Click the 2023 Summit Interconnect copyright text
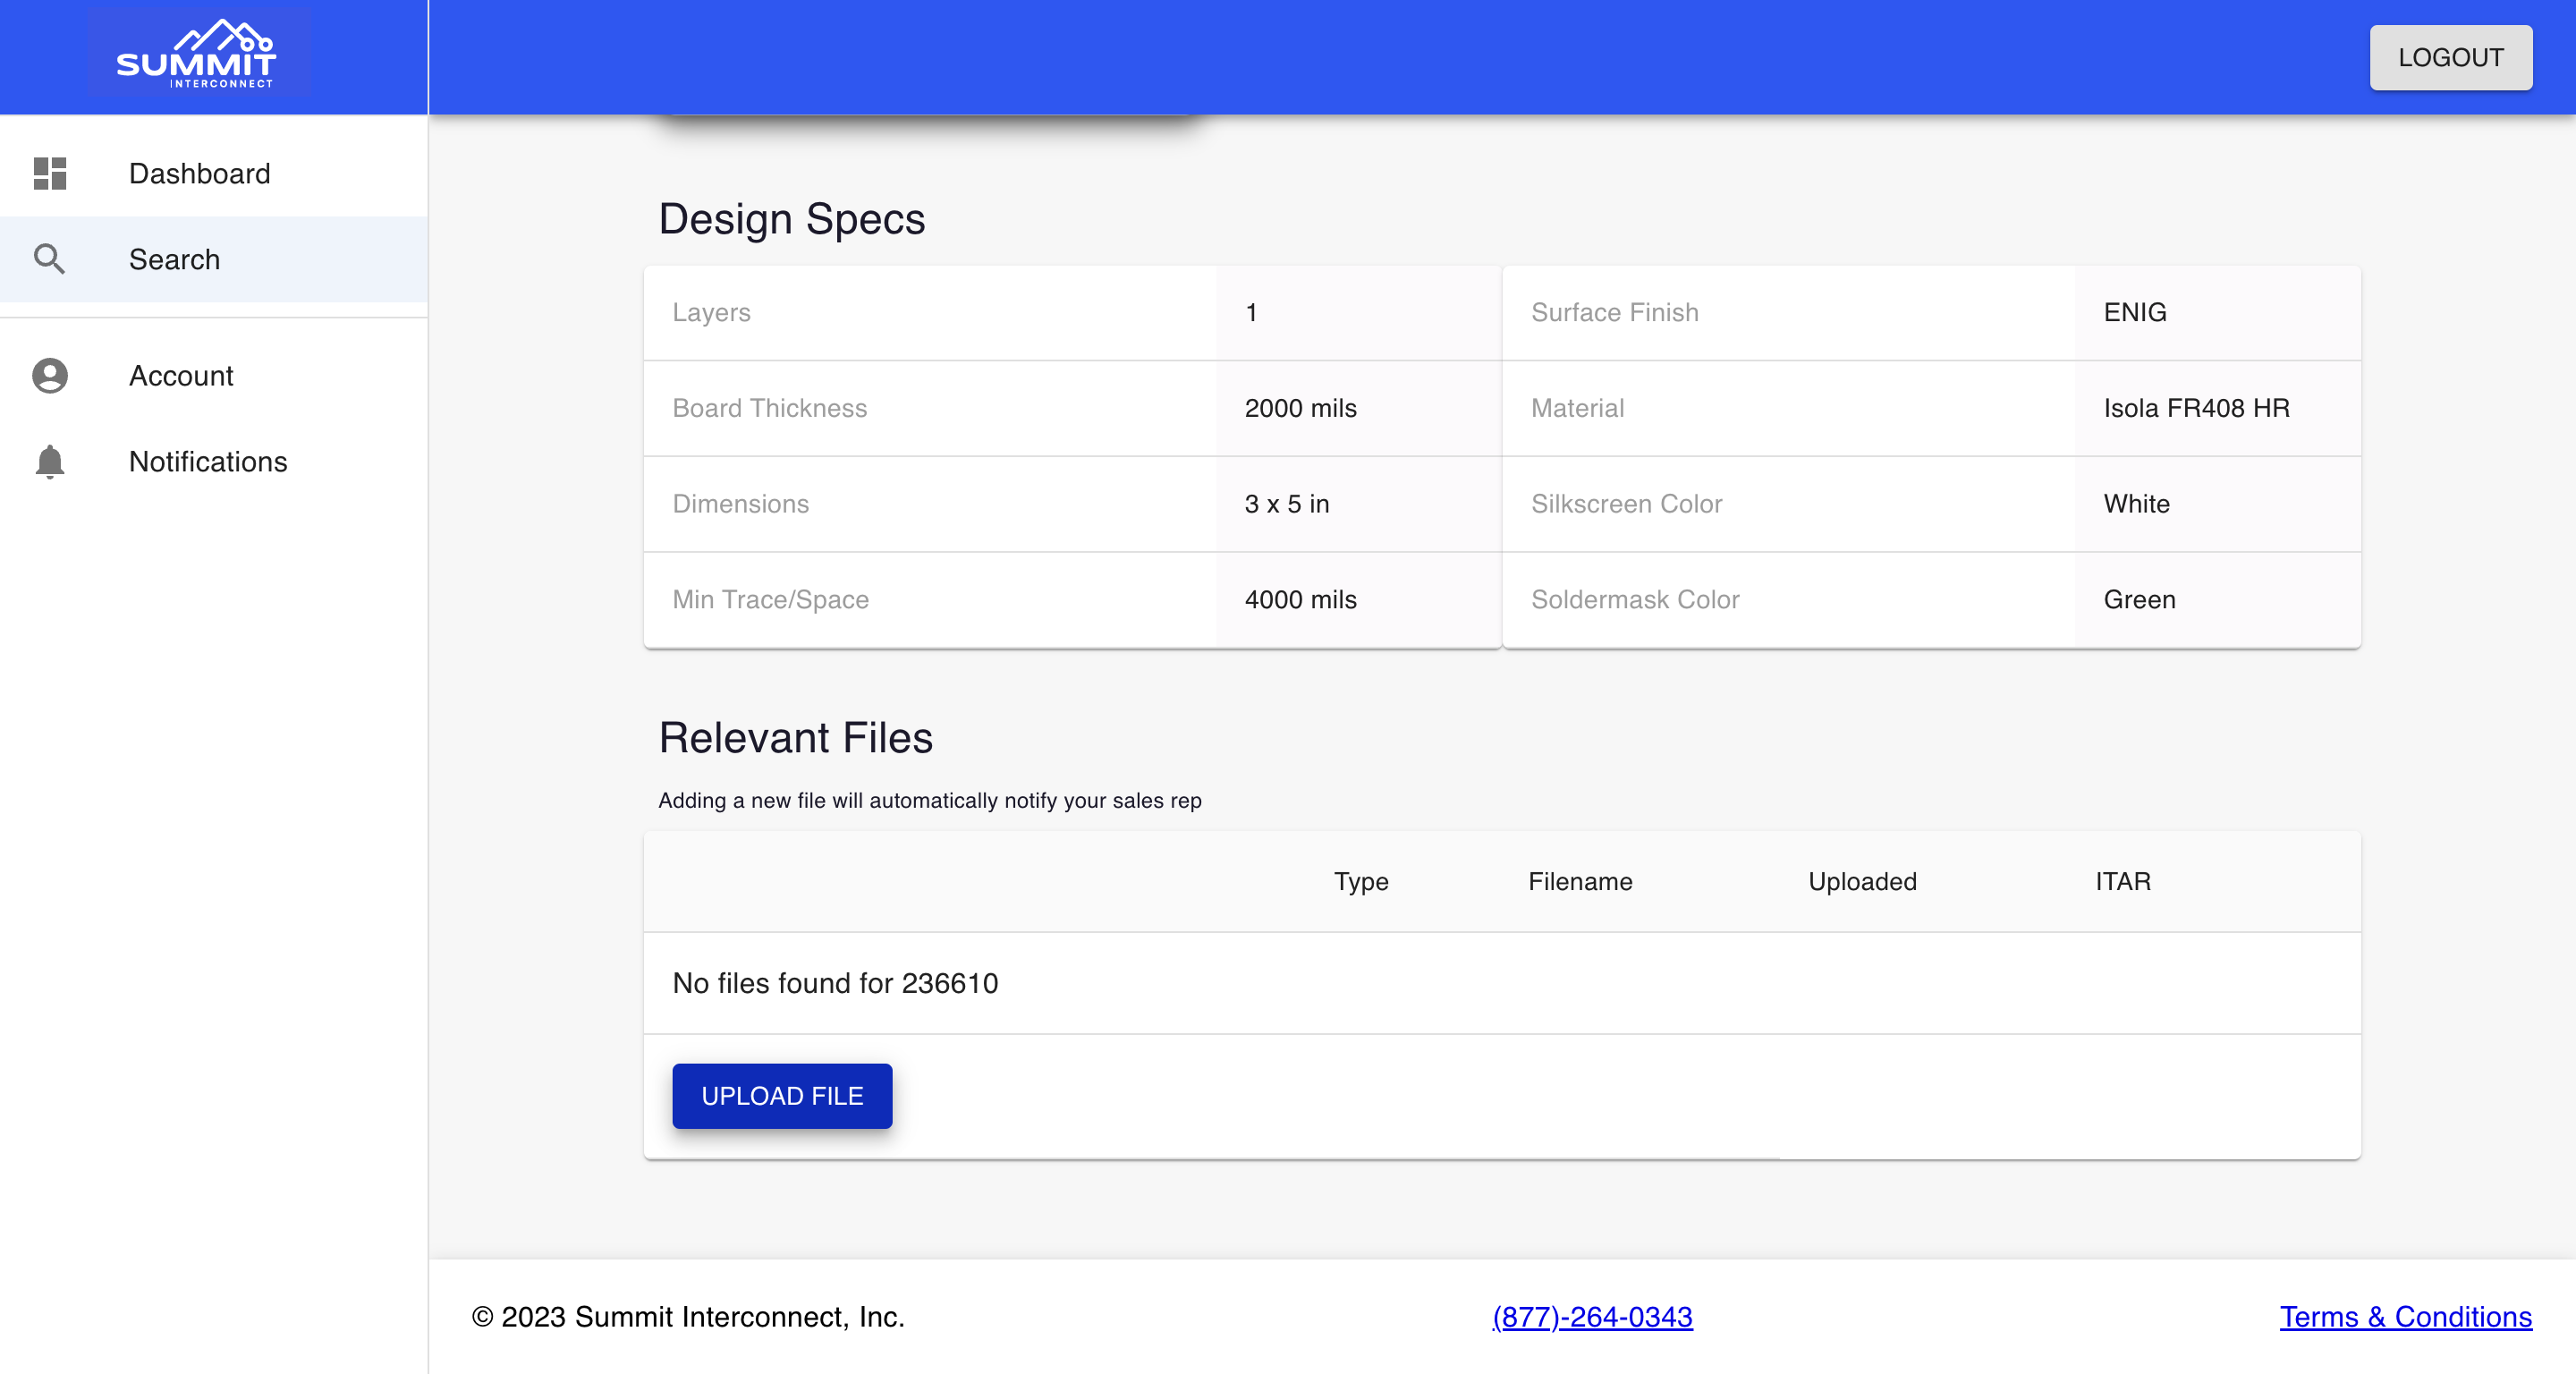The image size is (2576, 1374). pyautogui.click(x=688, y=1317)
